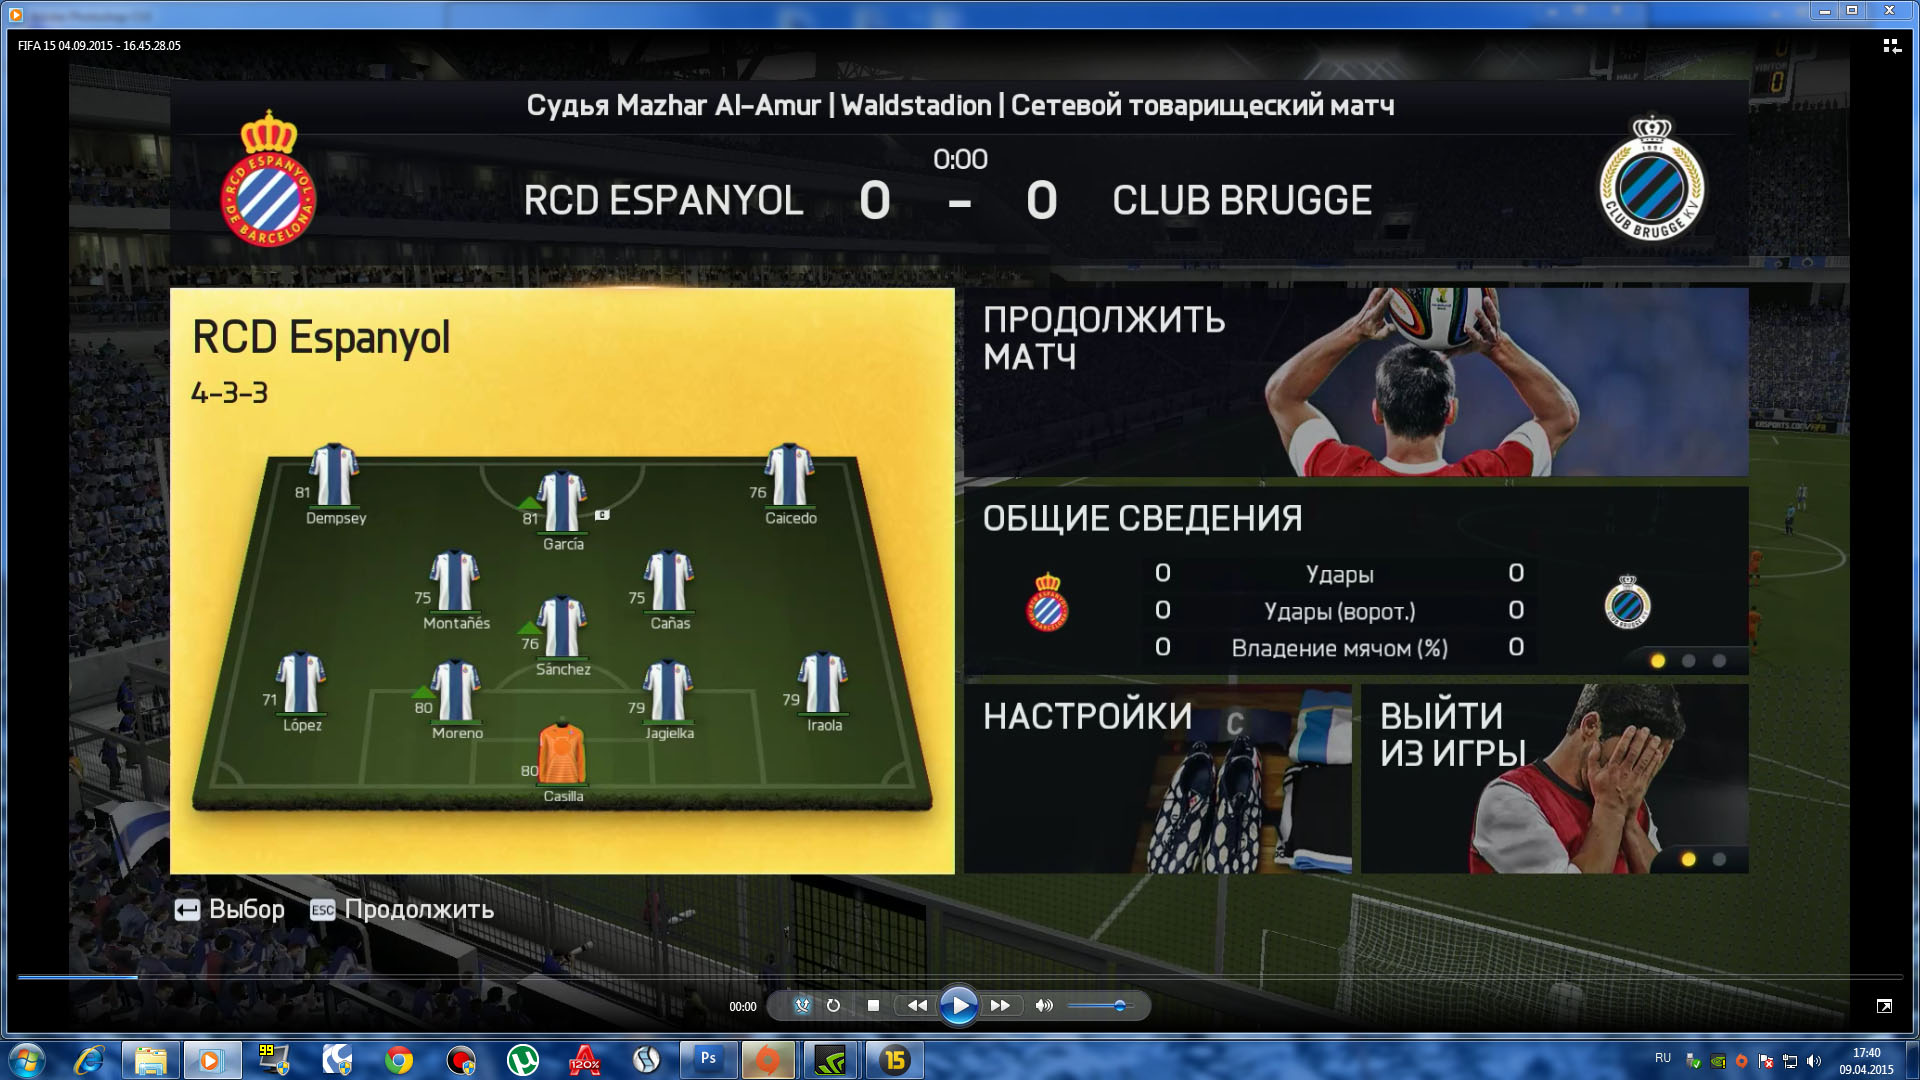
Task: Select the first page dot in ОБЩИЕ СВЕДЕНИЯ
Action: 1658,661
